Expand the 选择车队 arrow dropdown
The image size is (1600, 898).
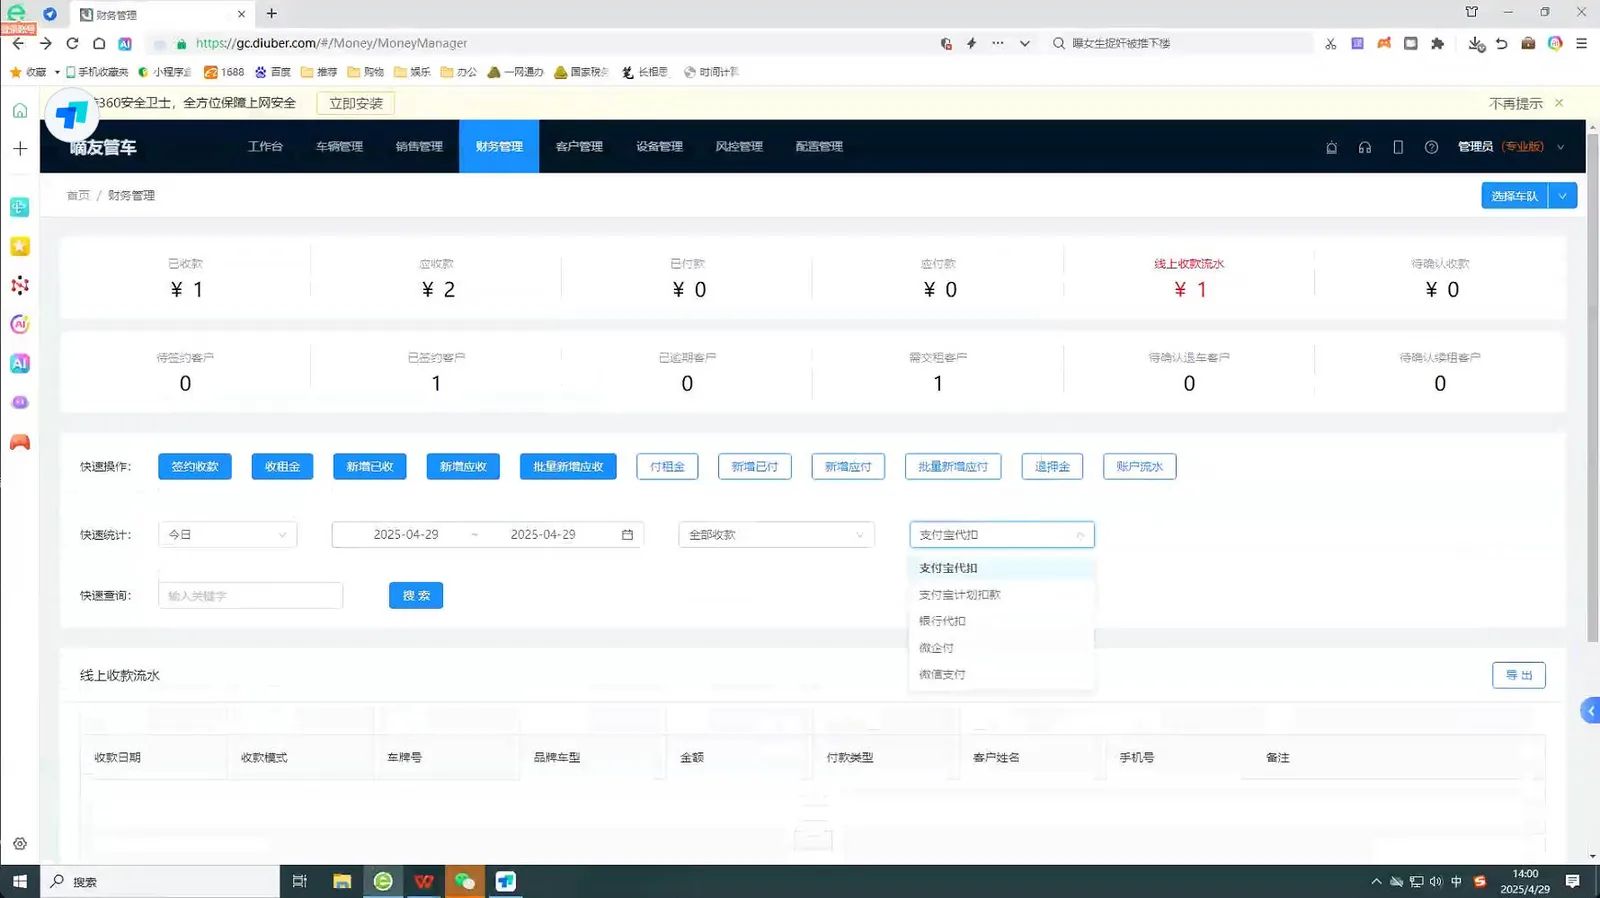1562,196
